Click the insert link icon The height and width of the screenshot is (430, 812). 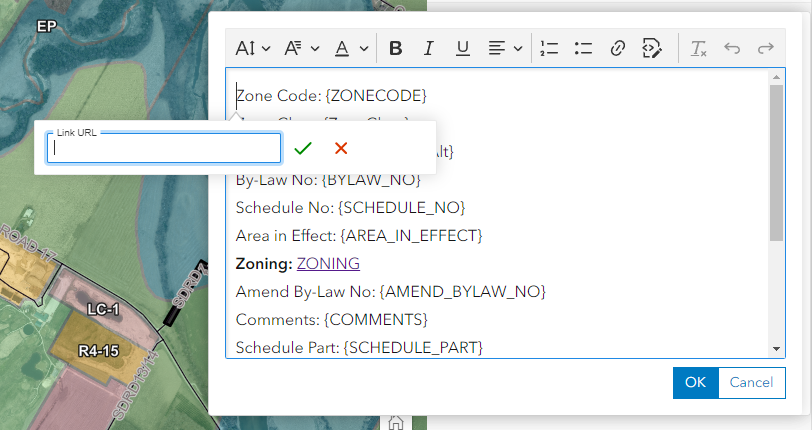(x=617, y=48)
